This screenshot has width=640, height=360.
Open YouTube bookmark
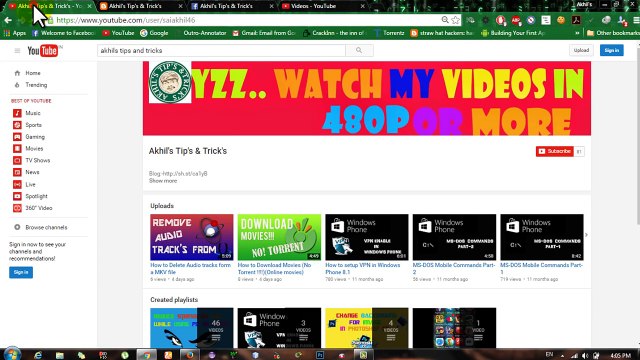coord(118,33)
